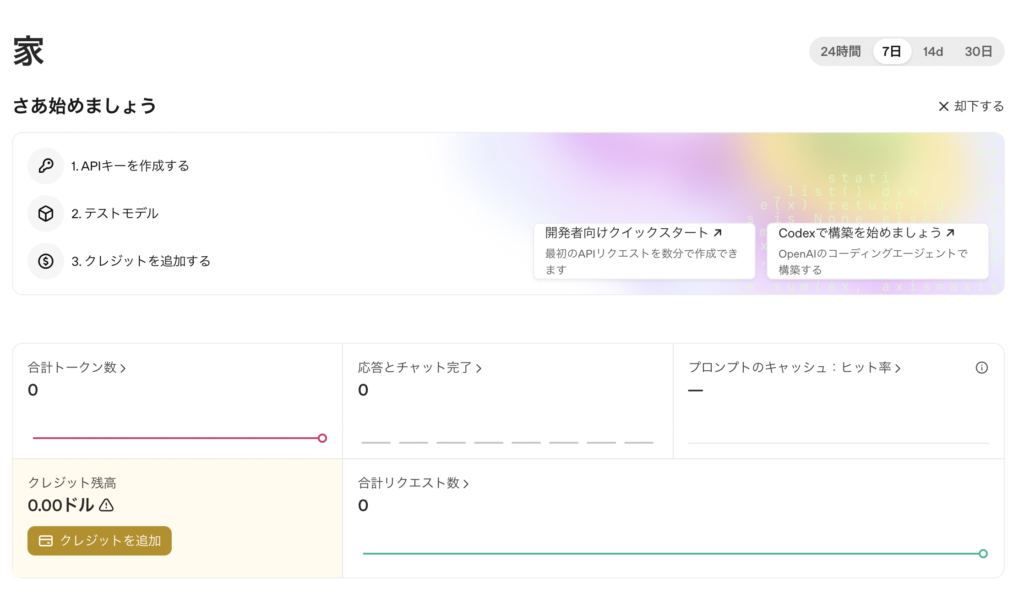Click the card icon in クレジットを追加 button
The height and width of the screenshot is (594, 1024).
(46, 541)
